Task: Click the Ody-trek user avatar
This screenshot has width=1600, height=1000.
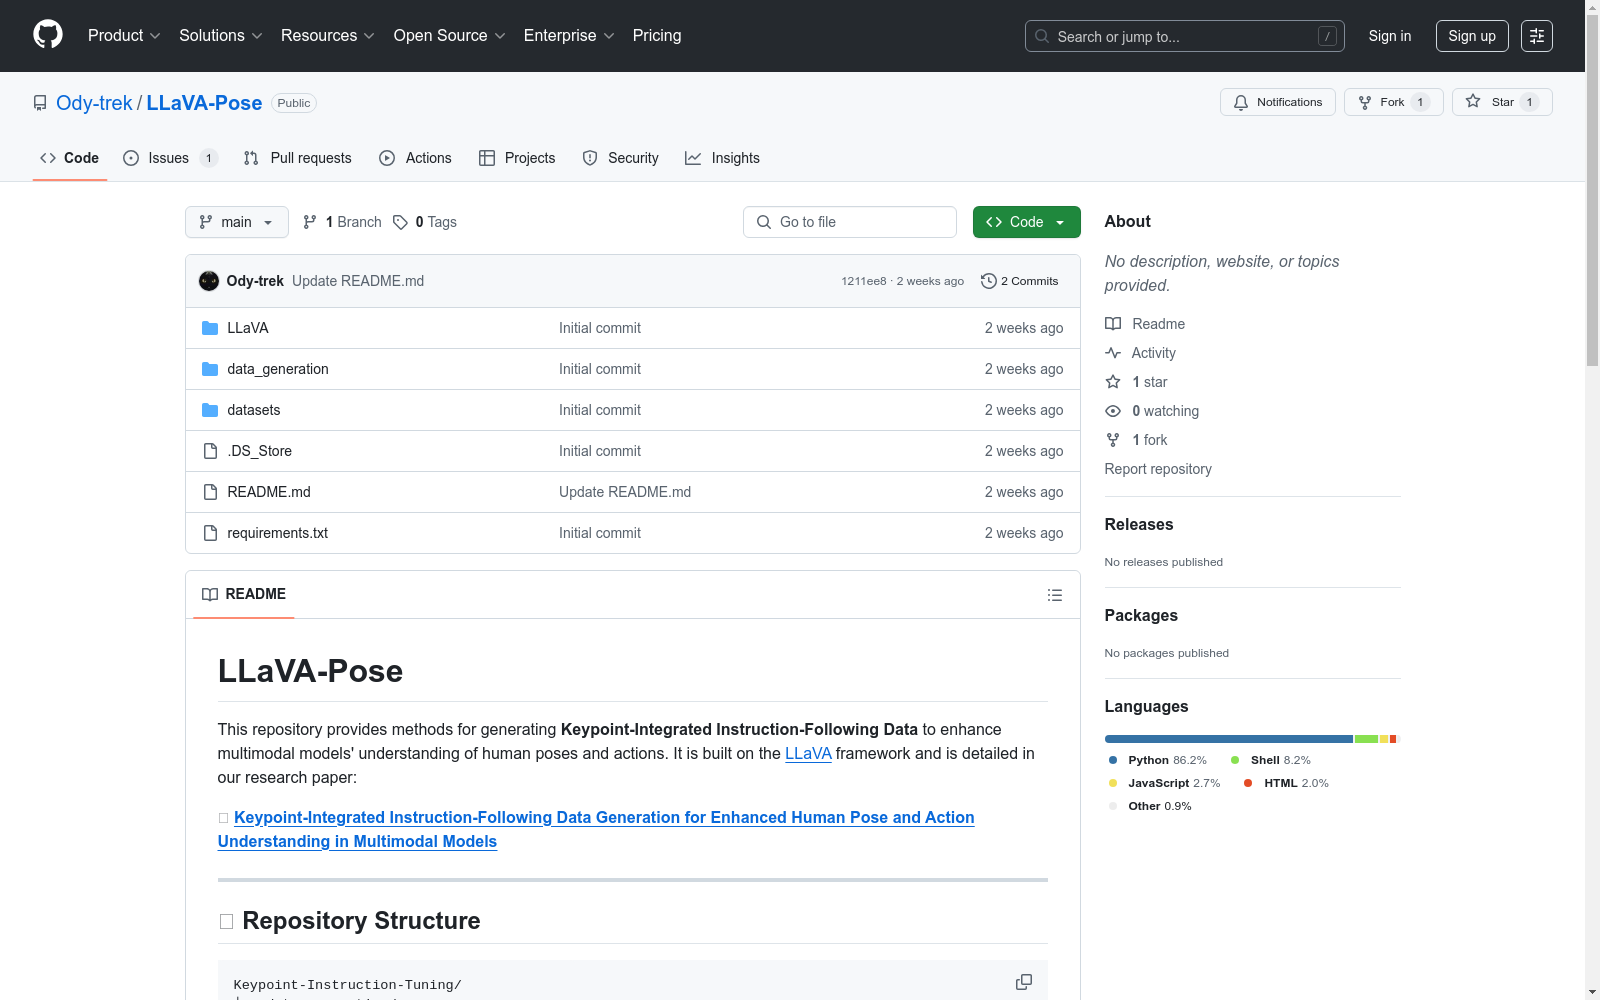Action: tap(209, 281)
